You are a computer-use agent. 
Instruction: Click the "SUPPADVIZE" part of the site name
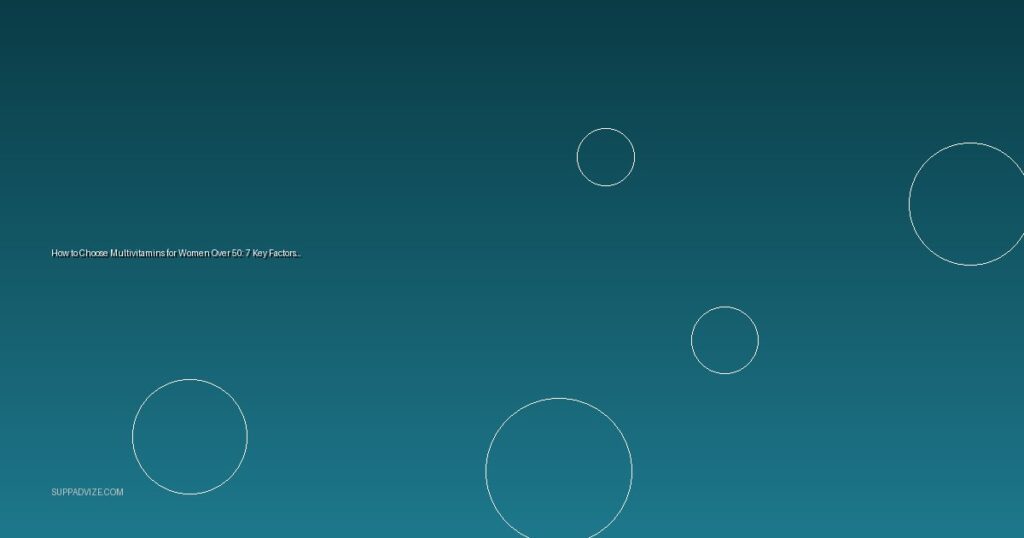(76, 492)
